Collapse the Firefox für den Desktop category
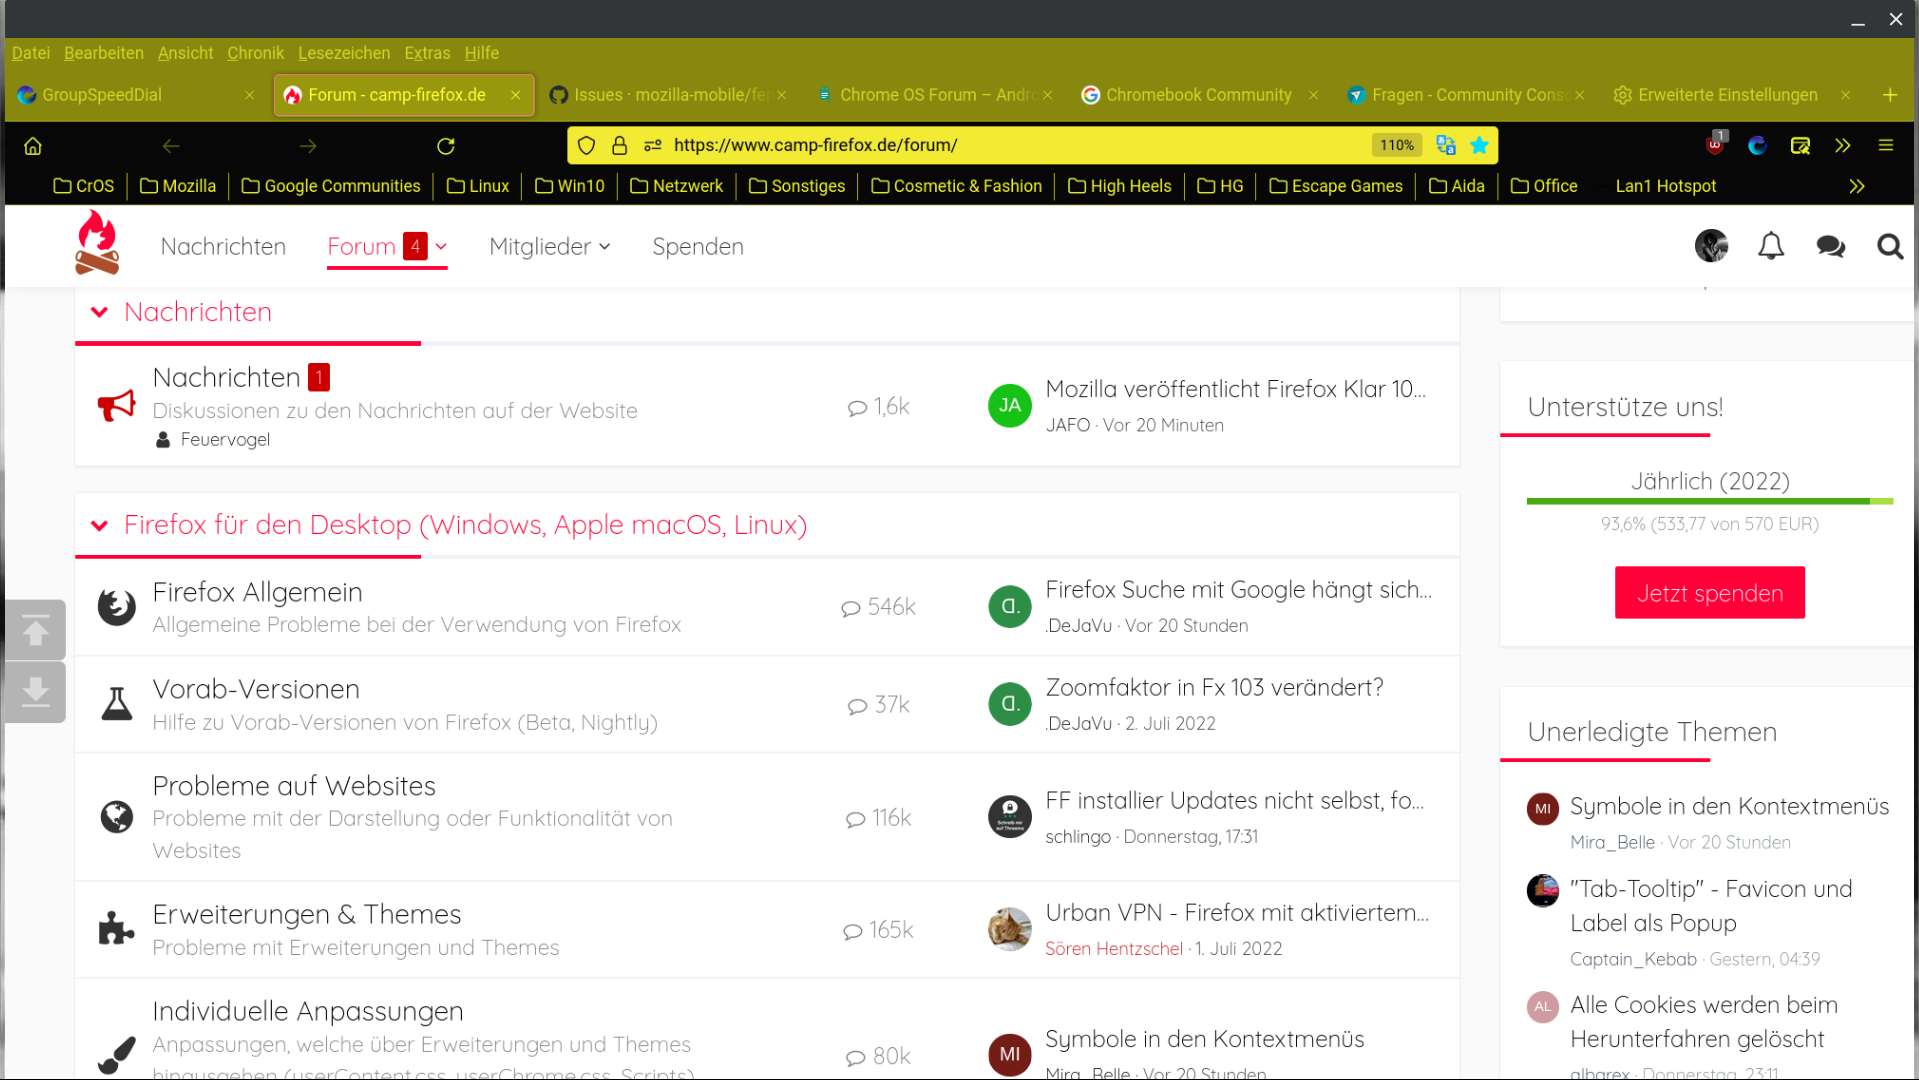Viewport: 1919px width, 1080px height. (99, 525)
